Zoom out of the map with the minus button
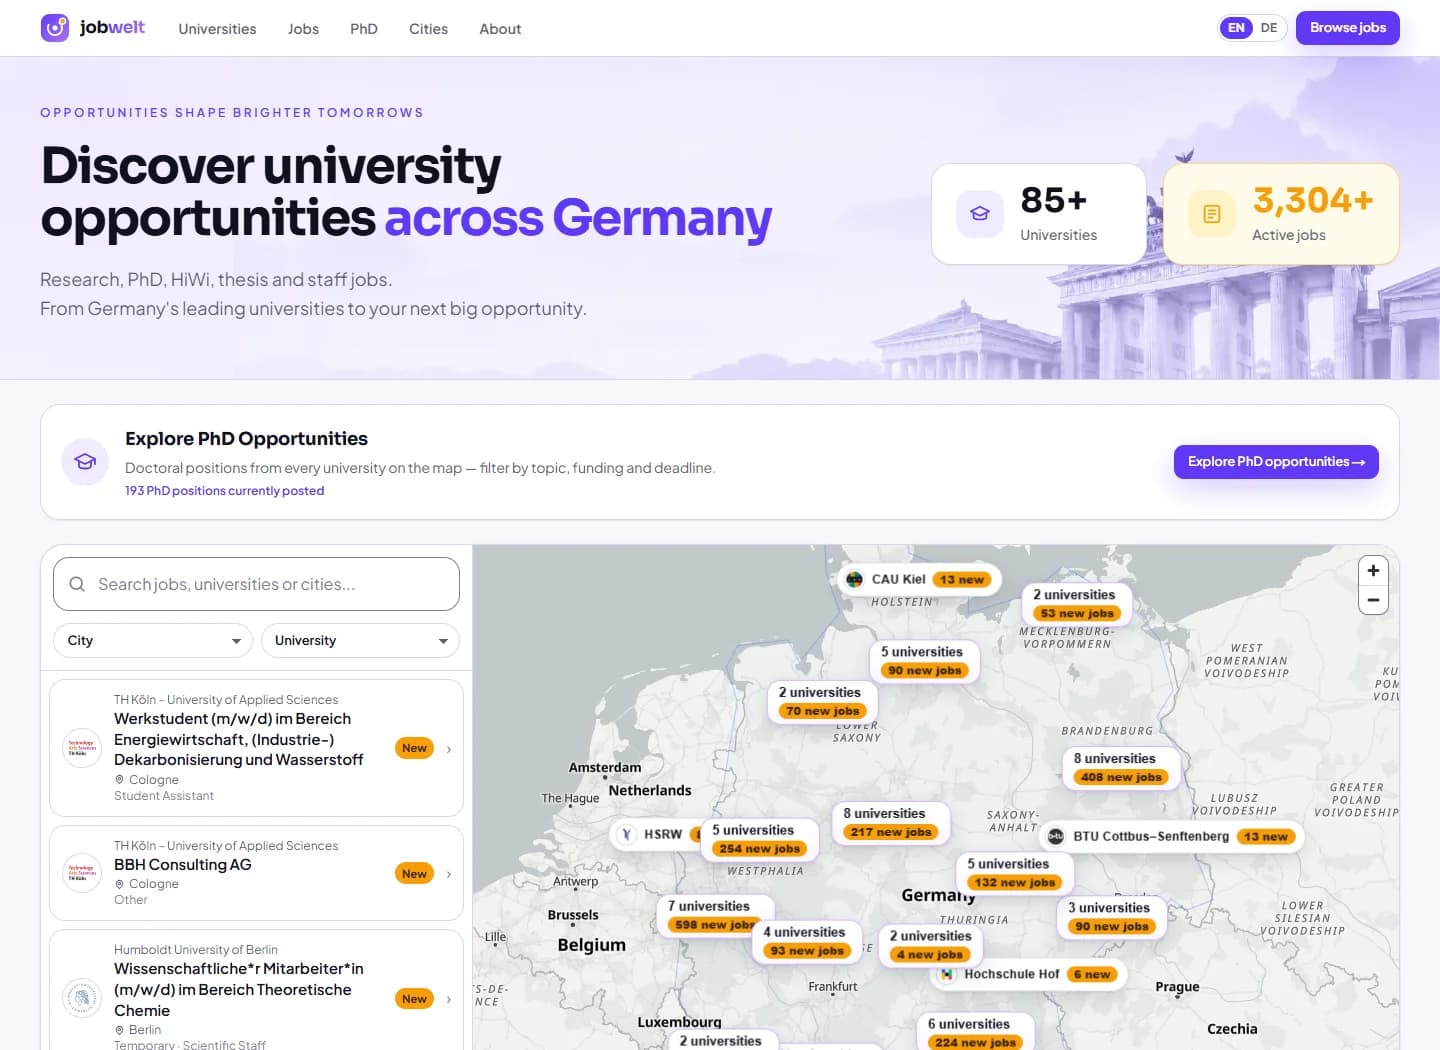Image resolution: width=1440 pixels, height=1050 pixels. (1373, 600)
